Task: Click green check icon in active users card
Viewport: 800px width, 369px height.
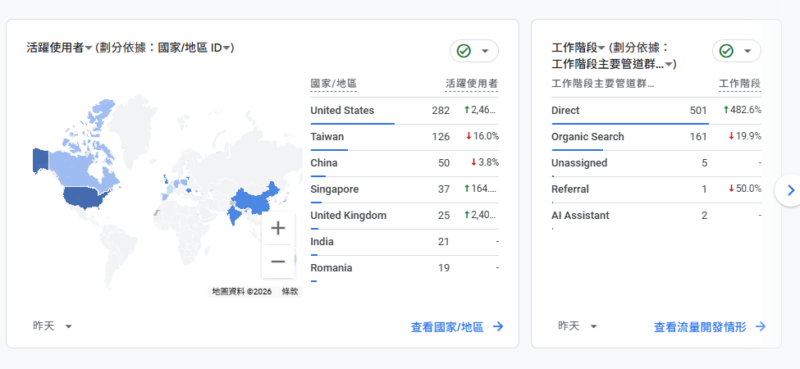Action: [464, 51]
